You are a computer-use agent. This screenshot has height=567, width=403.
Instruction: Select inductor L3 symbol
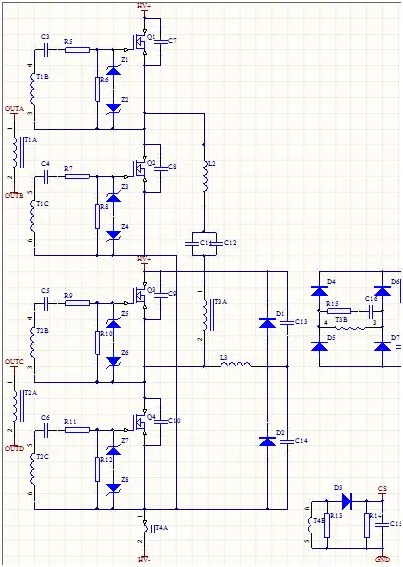click(x=235, y=364)
